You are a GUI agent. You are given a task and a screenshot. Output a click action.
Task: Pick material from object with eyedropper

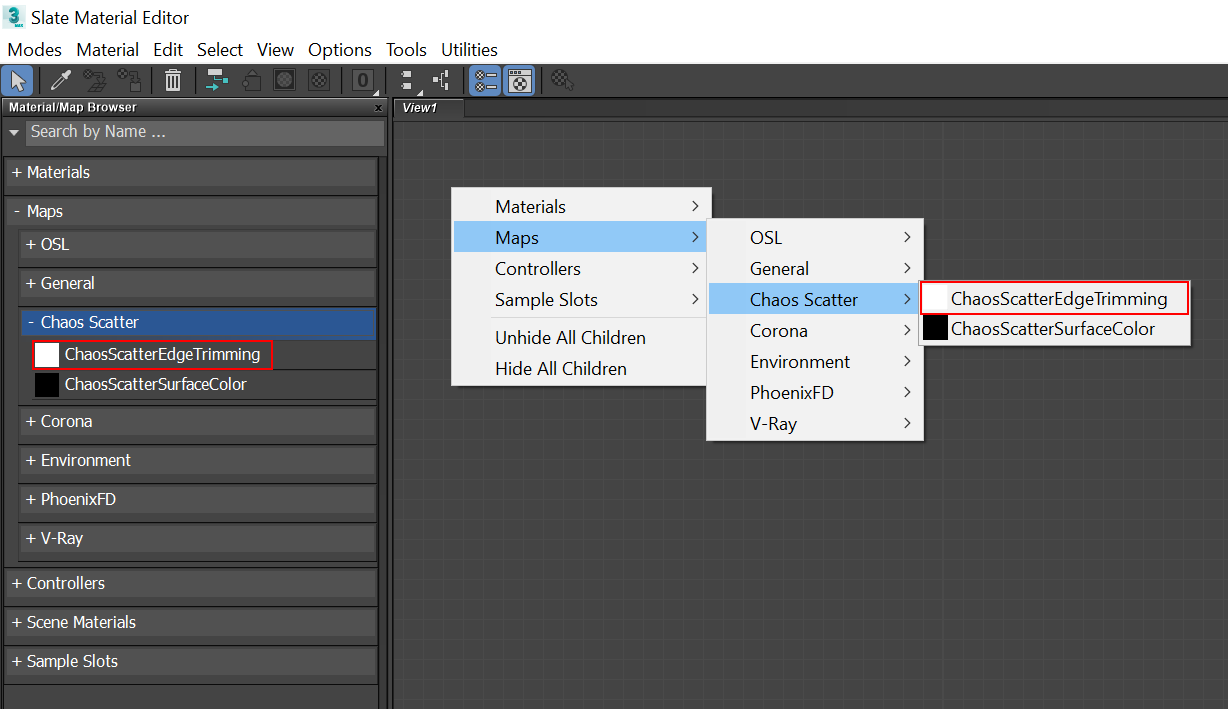click(x=61, y=81)
